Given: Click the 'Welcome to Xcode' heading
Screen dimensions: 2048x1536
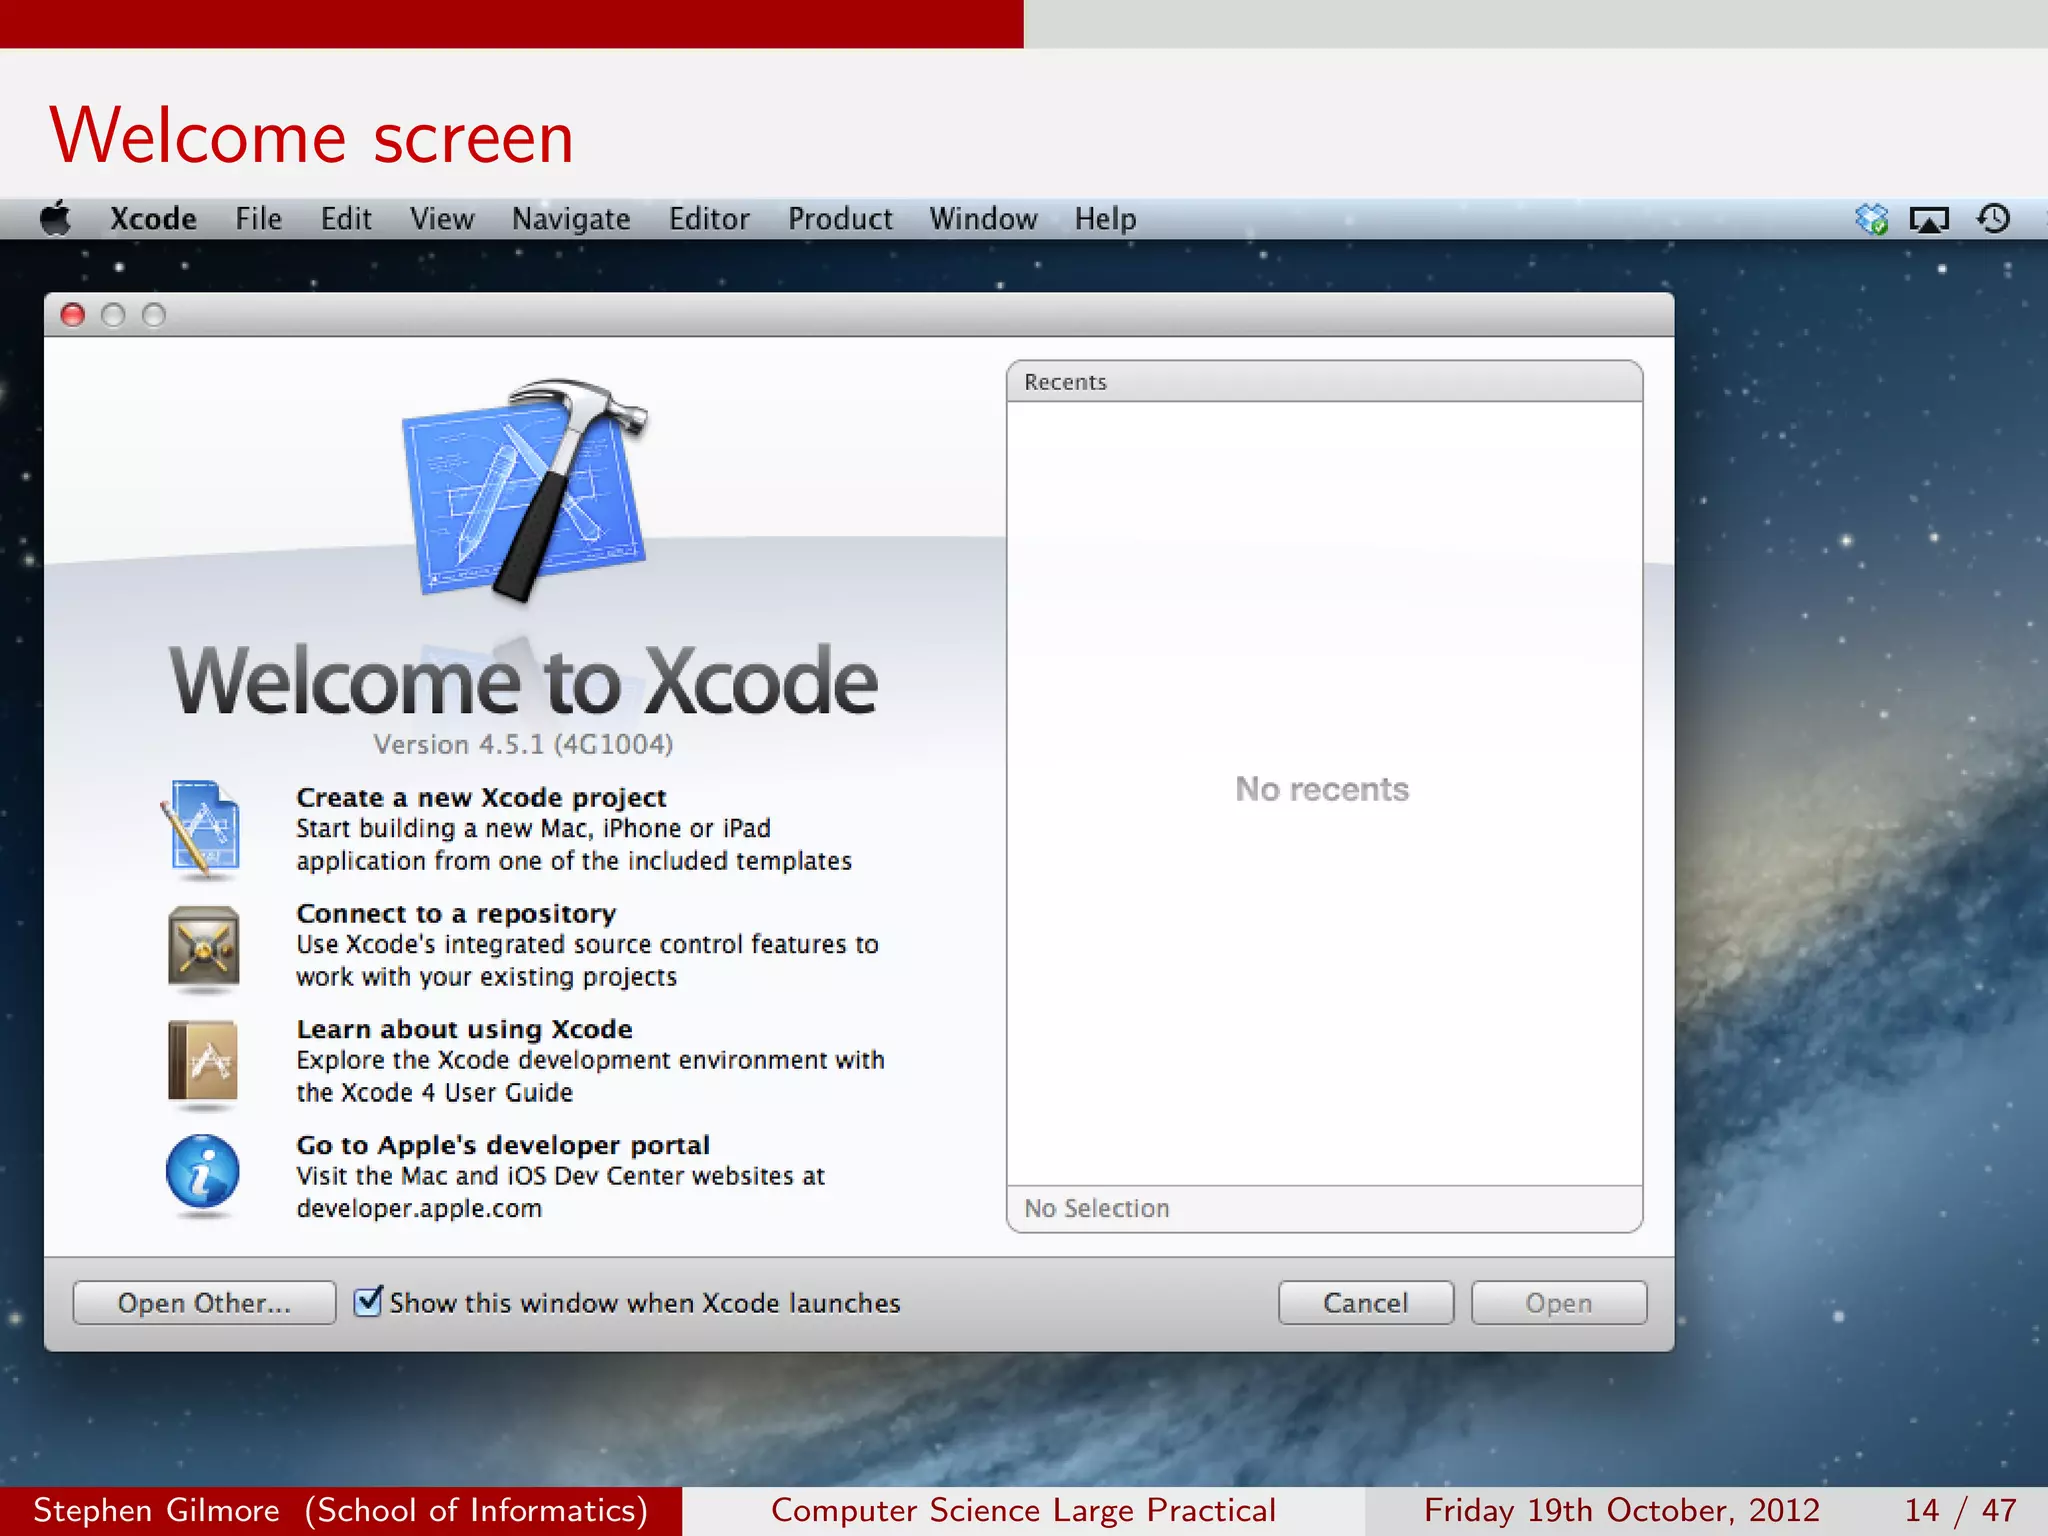Looking at the screenshot, I should click(x=524, y=682).
